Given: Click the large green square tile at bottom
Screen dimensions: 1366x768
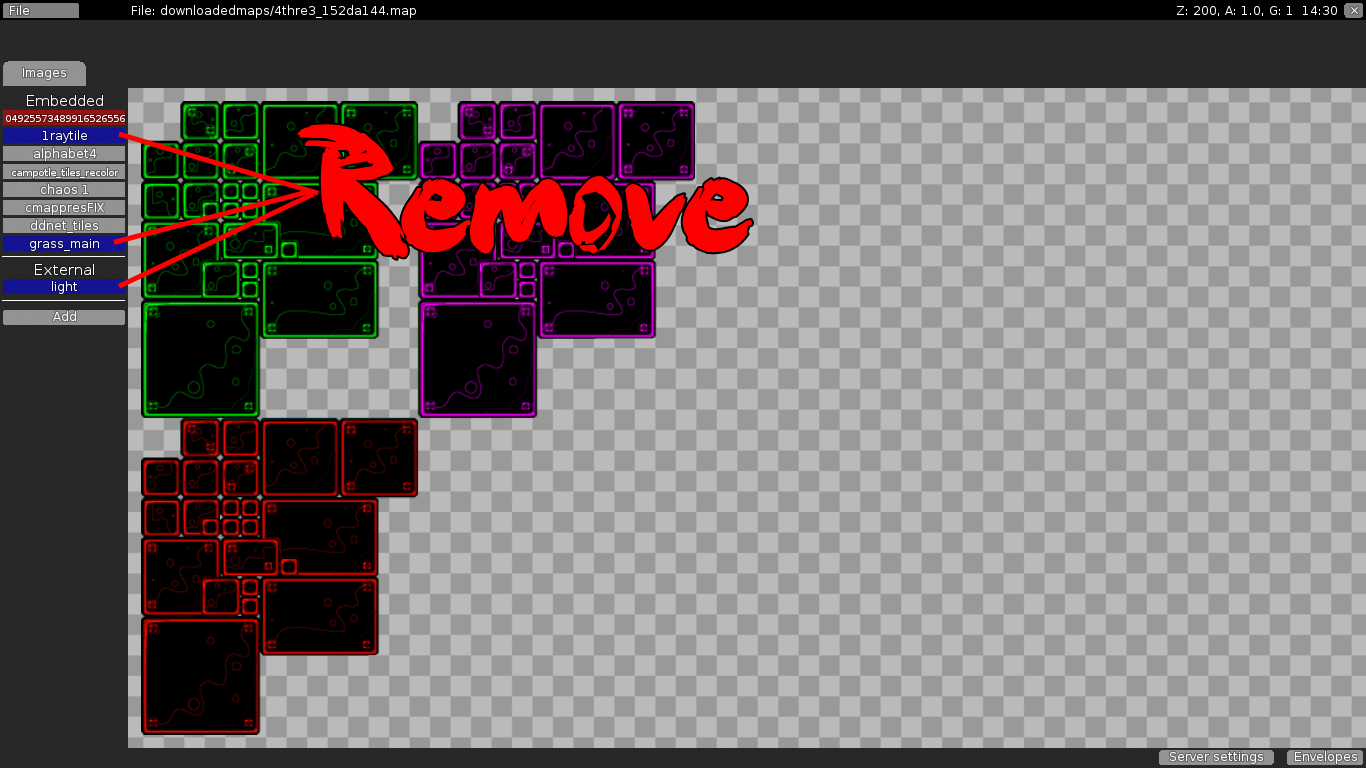Looking at the screenshot, I should pyautogui.click(x=200, y=359).
